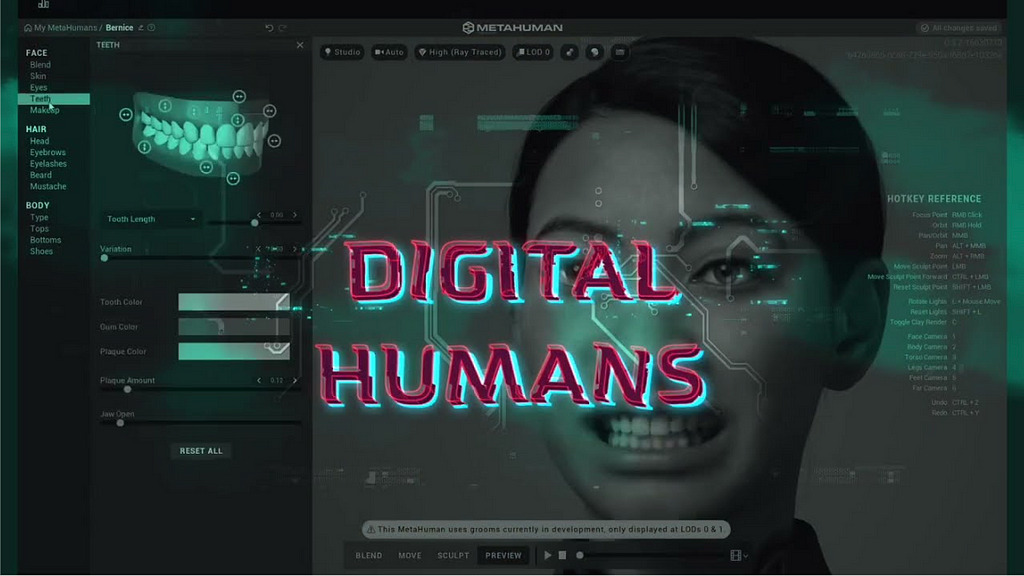Click the edit name pencil next to Bernice
Viewport: 1024px width, 576px height.
click(140, 28)
